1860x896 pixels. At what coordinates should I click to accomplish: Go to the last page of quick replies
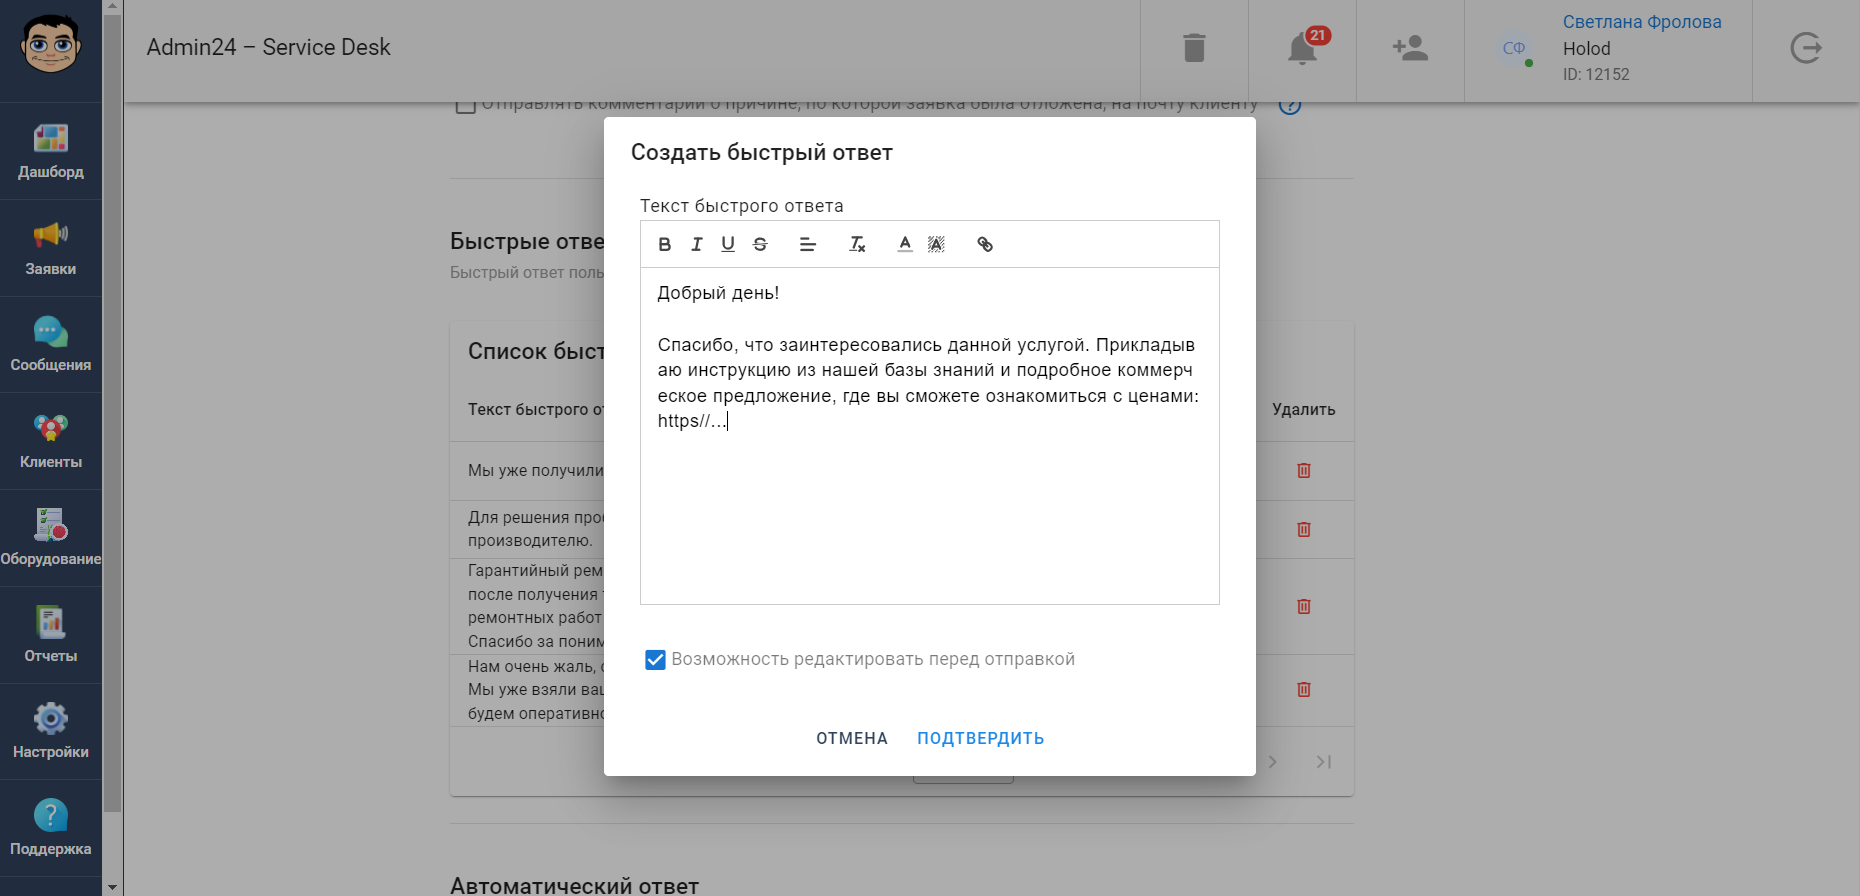click(1324, 762)
